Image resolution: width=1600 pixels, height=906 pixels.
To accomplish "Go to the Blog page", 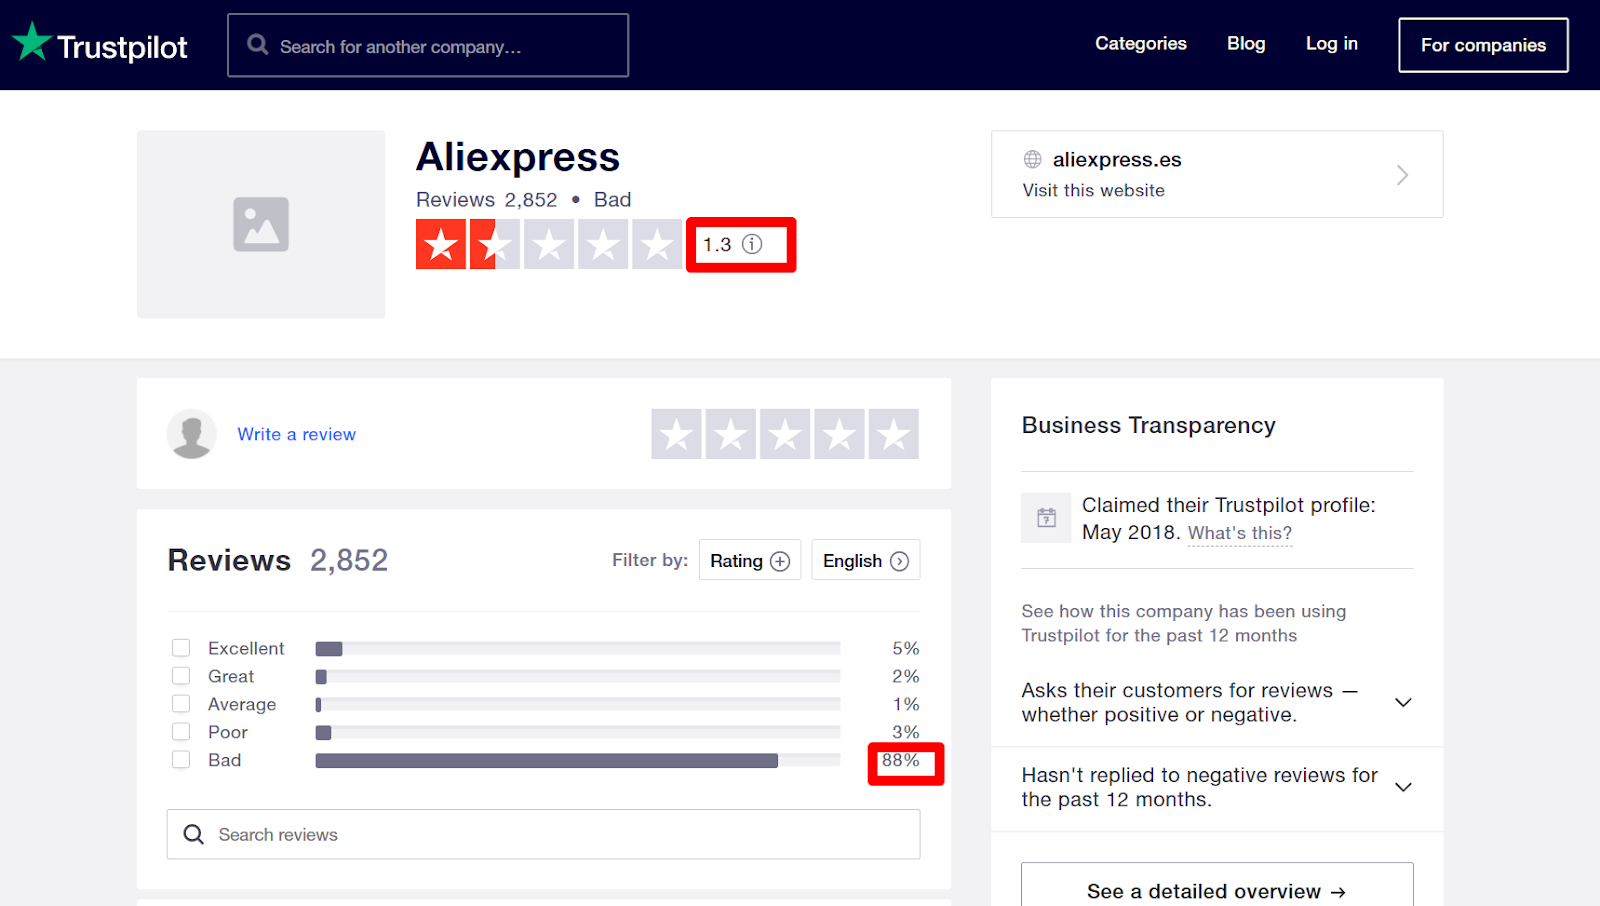I will pos(1246,44).
